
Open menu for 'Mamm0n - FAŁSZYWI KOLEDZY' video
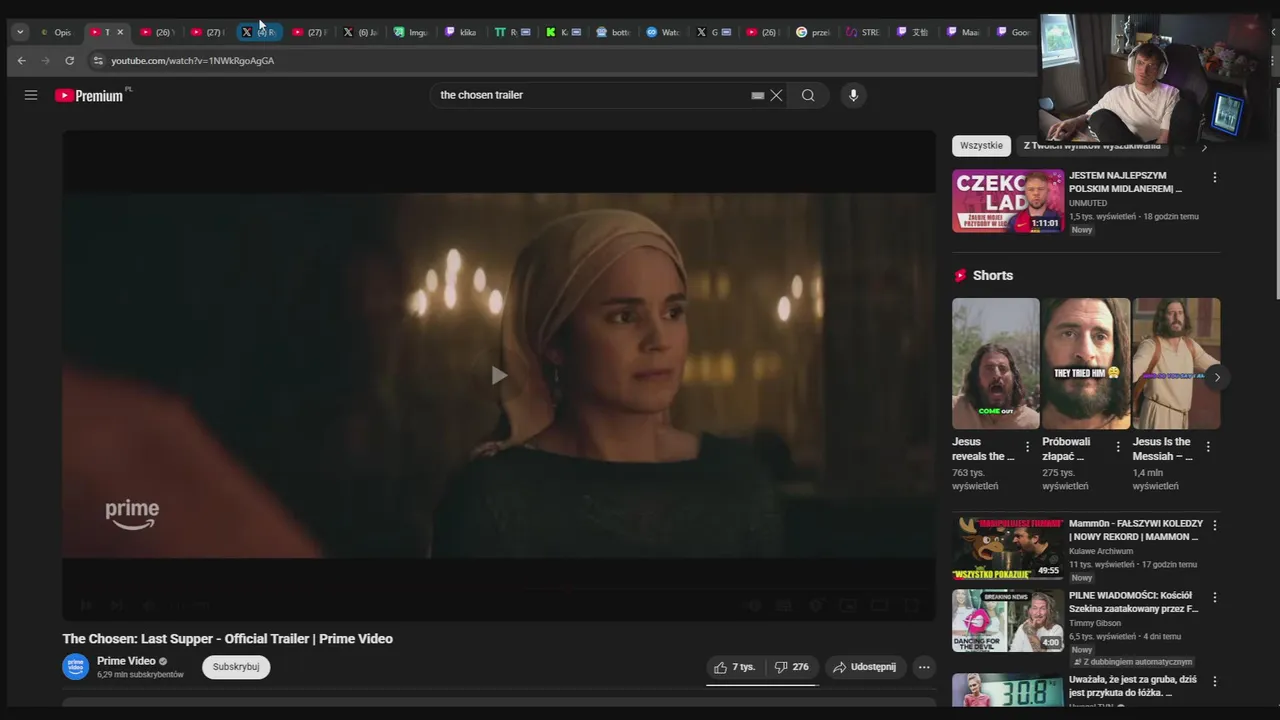coord(1215,525)
